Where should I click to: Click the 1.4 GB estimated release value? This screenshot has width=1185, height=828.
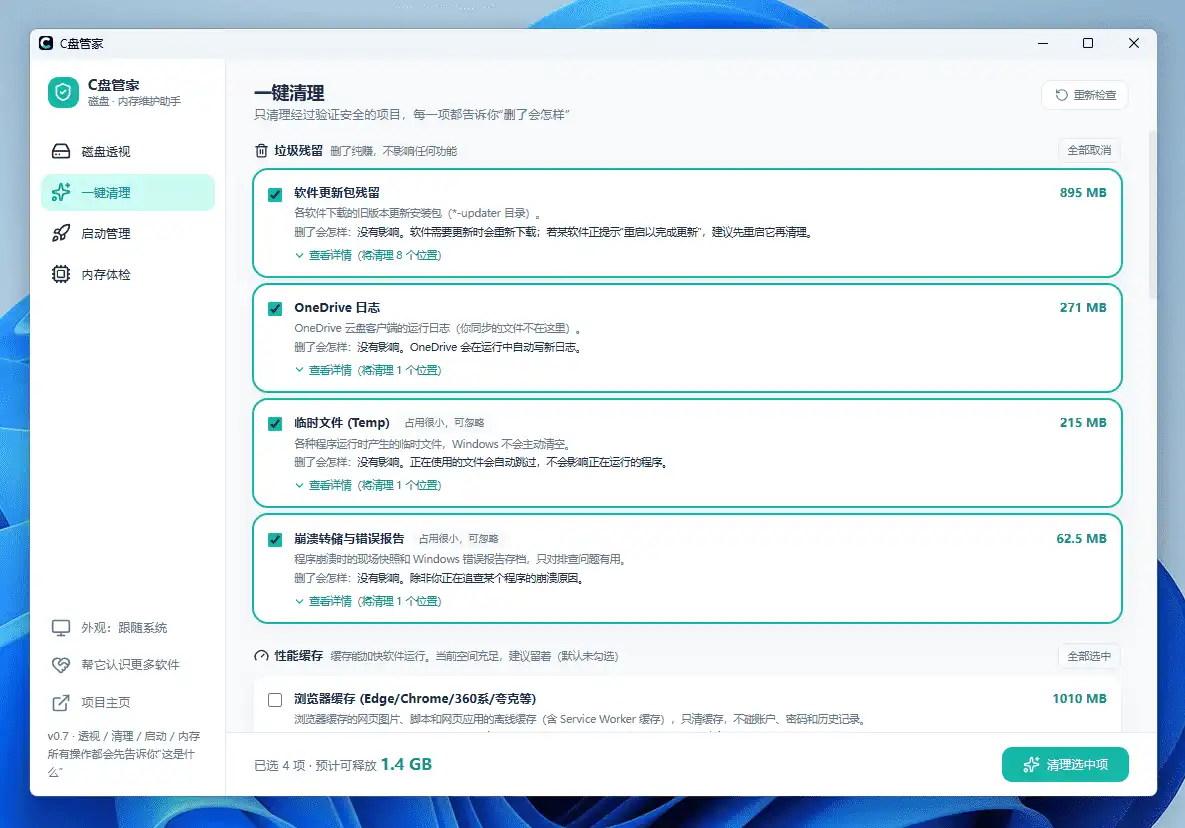(406, 765)
